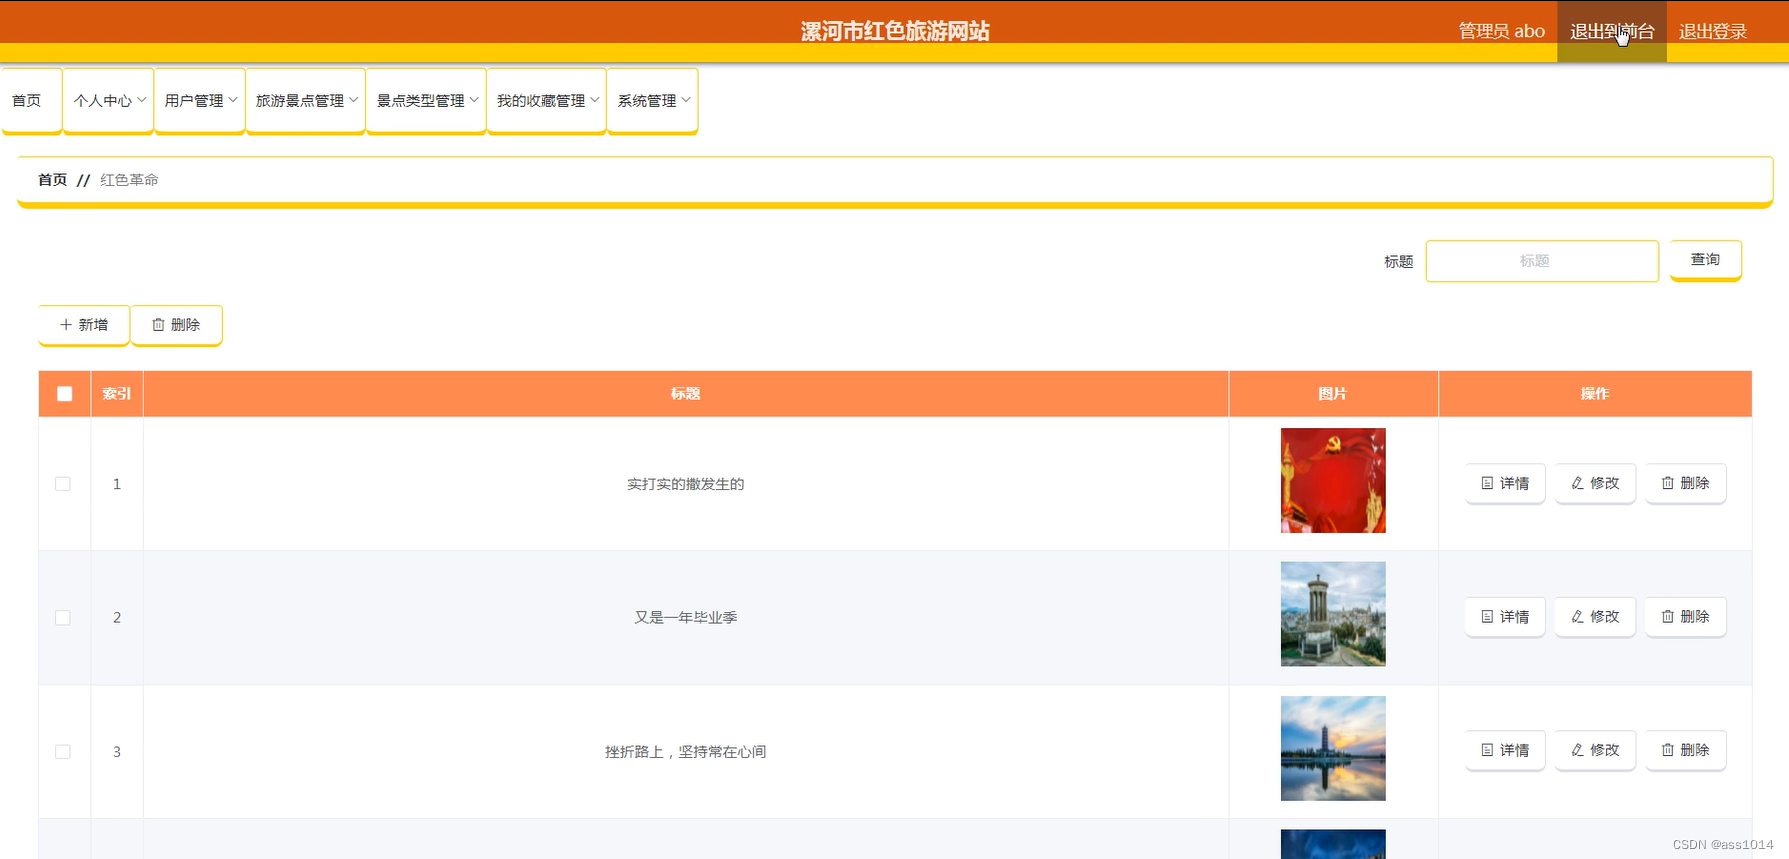Expand the 景点类型管理 menu chevron
The image size is (1789, 859).
click(474, 100)
